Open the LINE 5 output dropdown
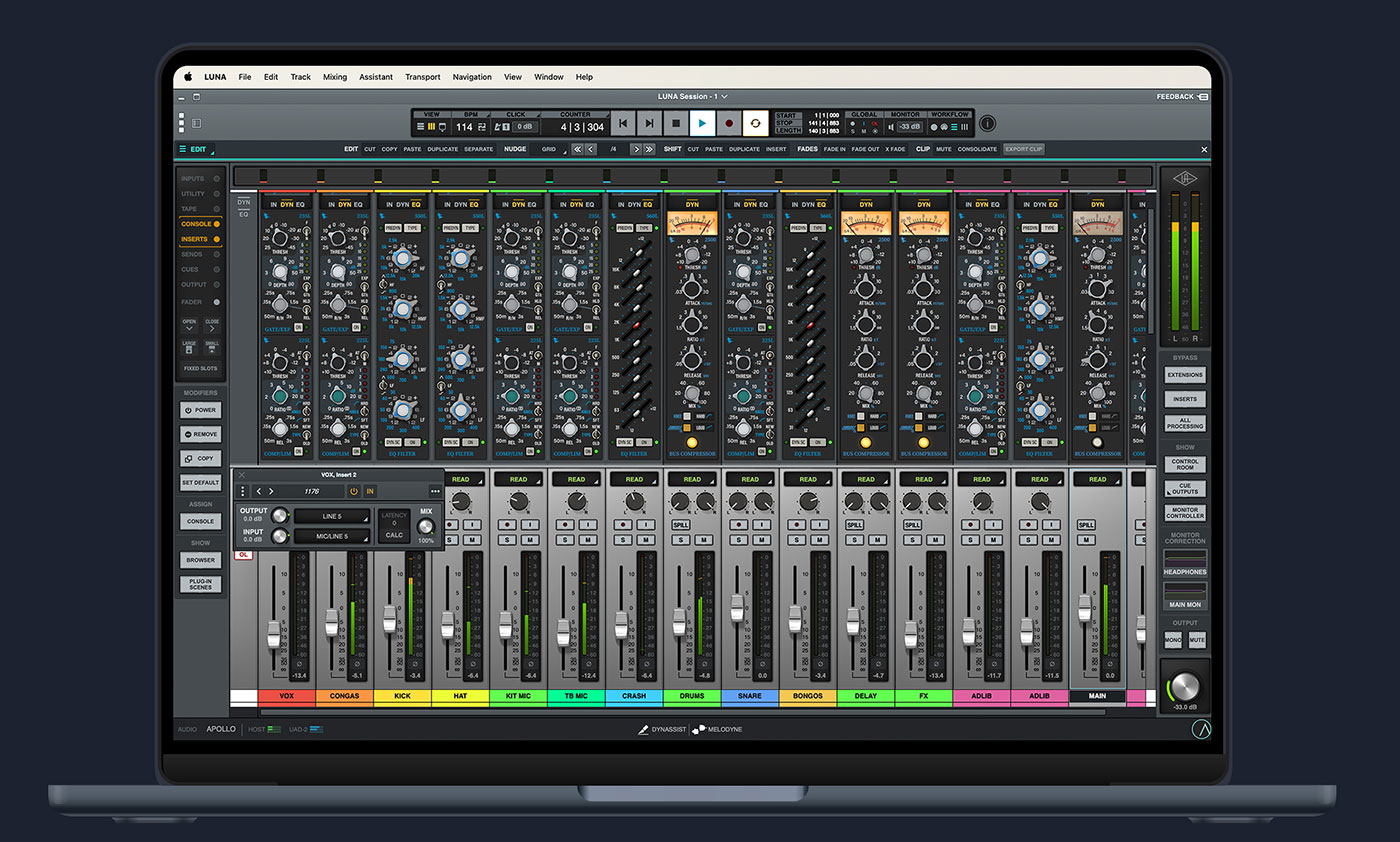This screenshot has height=842, width=1400. tap(332, 516)
